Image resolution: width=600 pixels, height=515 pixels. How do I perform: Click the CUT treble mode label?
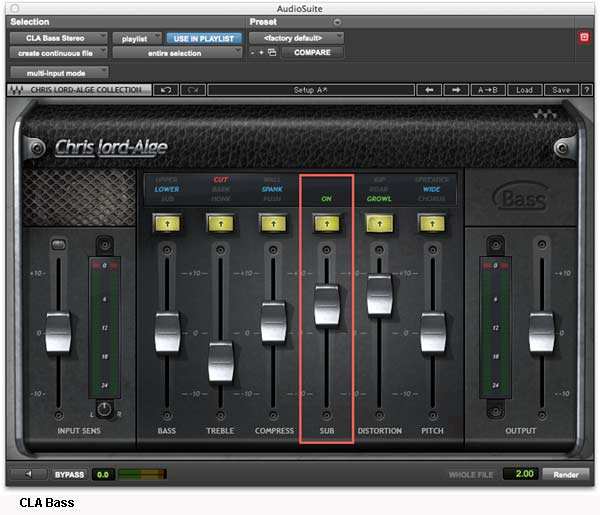click(221, 179)
